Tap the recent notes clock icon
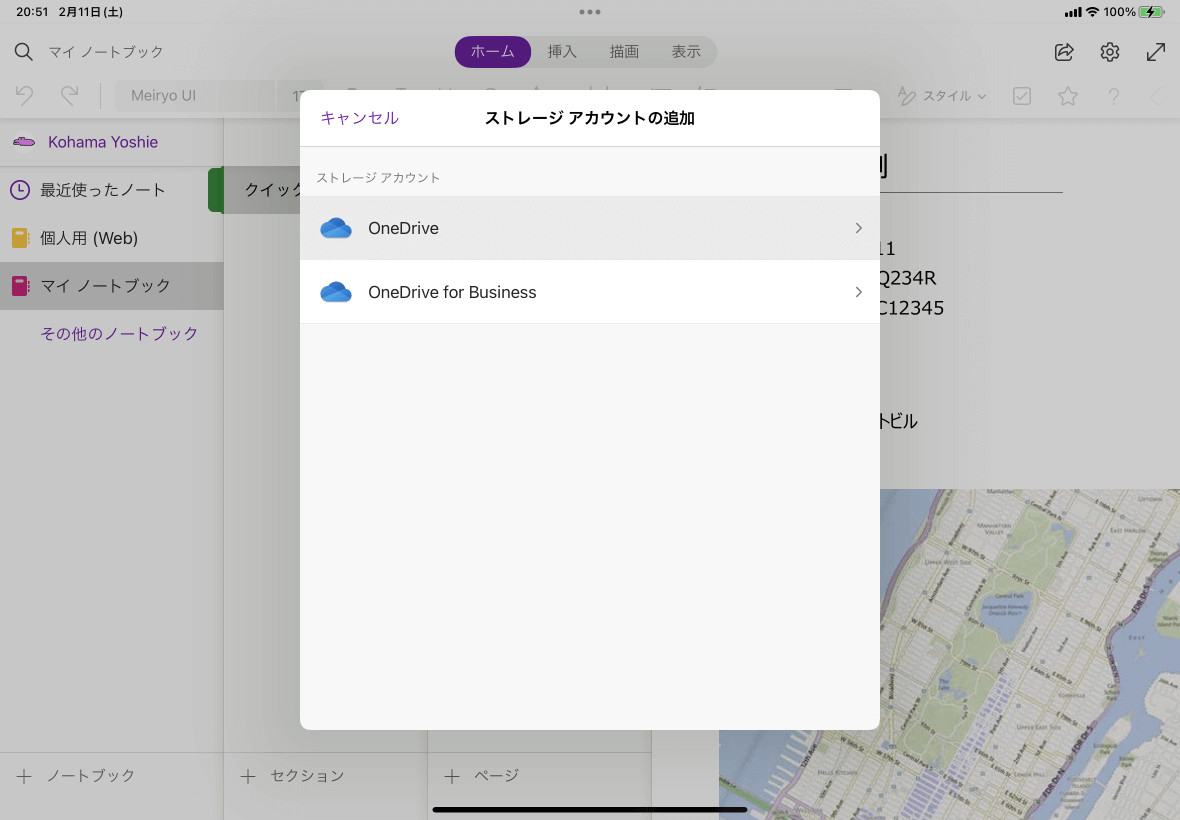This screenshot has height=820, width=1180. pos(20,190)
